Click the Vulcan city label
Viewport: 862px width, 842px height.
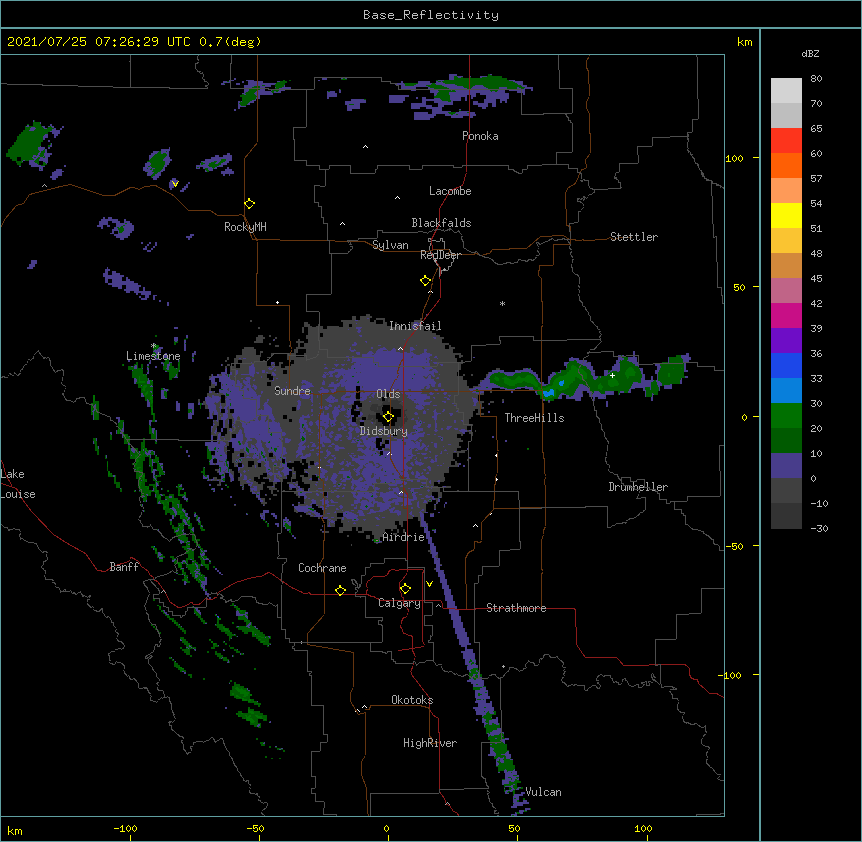click(x=543, y=792)
